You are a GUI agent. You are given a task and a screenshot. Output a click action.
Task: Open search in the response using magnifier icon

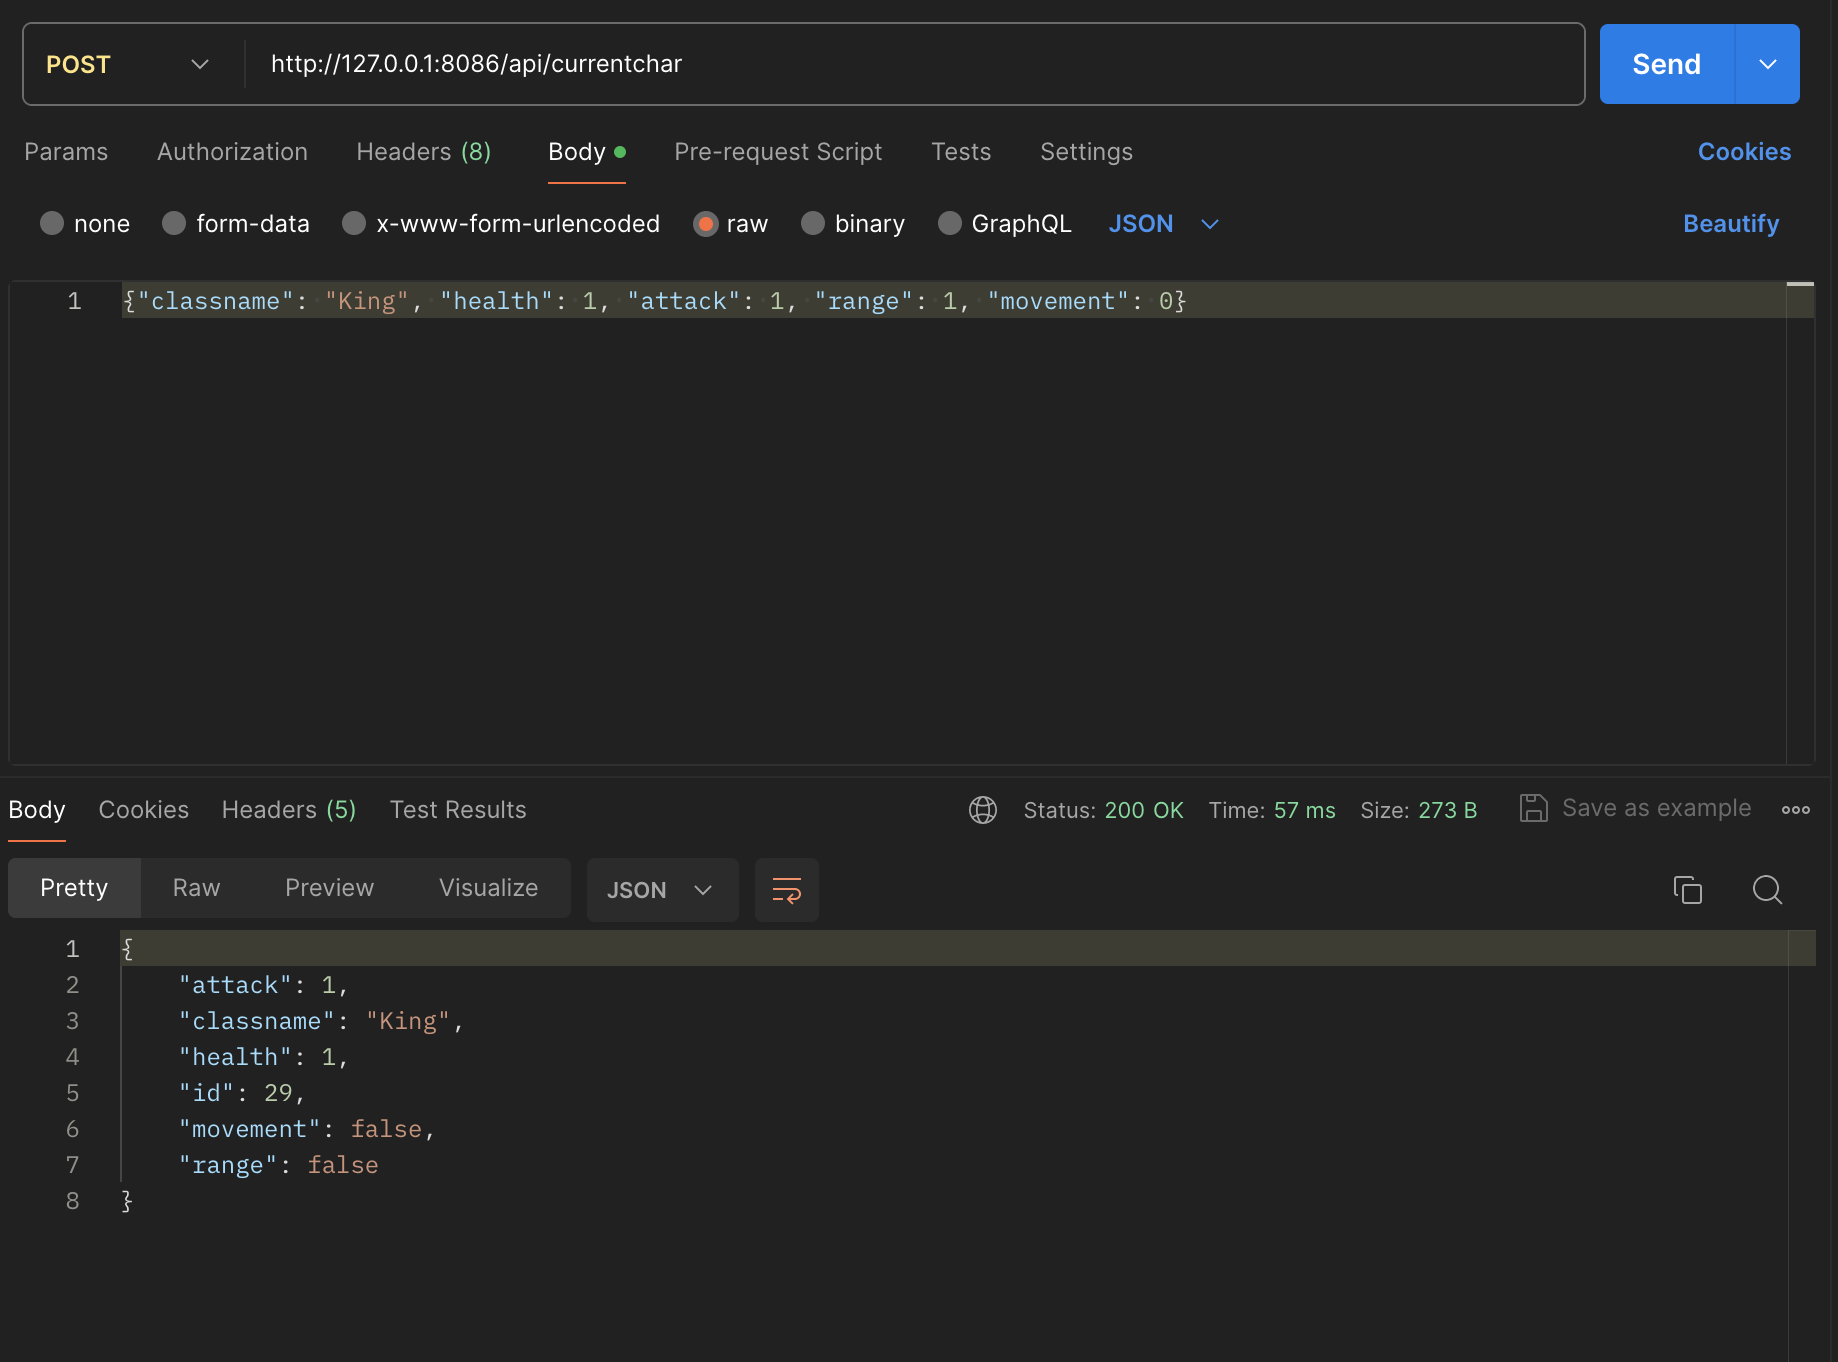(1767, 889)
